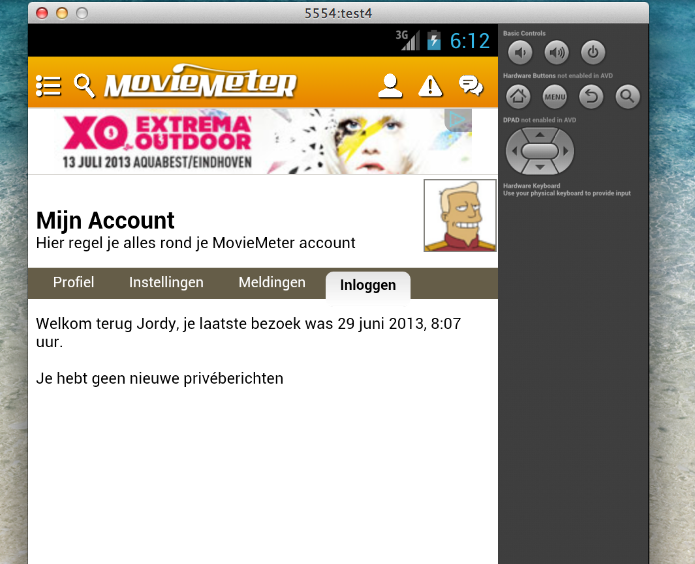Switch to the Meldingen tab

[x=272, y=283]
